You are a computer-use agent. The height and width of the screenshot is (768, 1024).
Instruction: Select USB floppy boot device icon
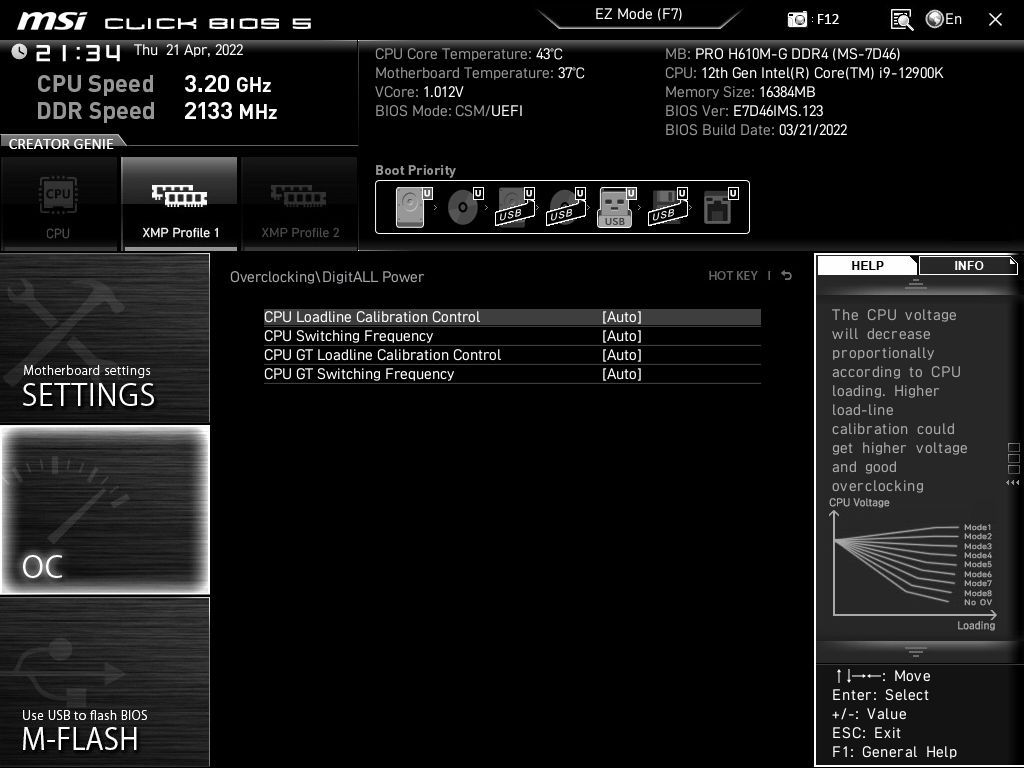(x=668, y=207)
